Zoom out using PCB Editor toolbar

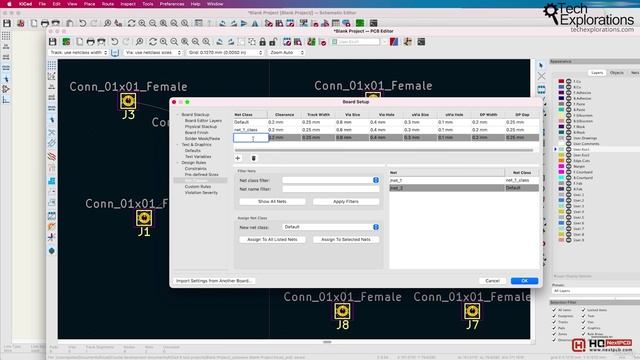[x=174, y=42]
